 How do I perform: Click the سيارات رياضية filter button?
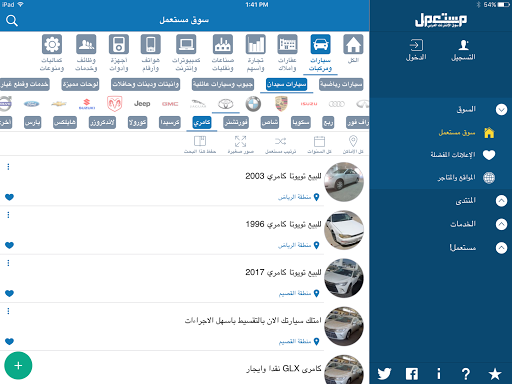341,84
